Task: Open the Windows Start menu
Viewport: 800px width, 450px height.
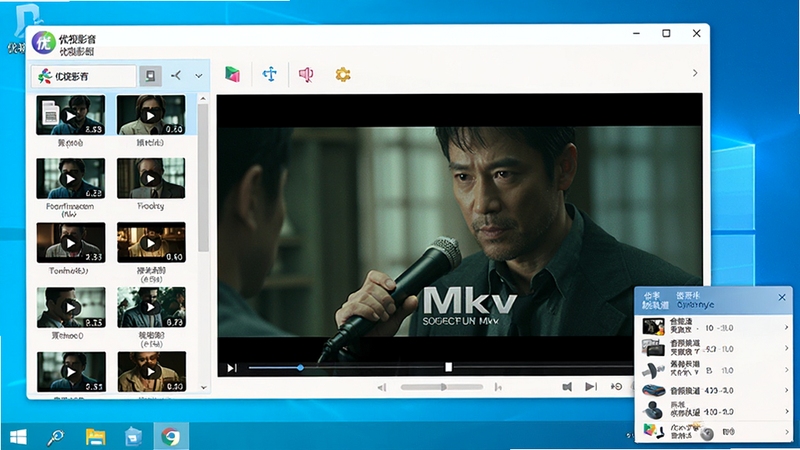Action: 18,437
